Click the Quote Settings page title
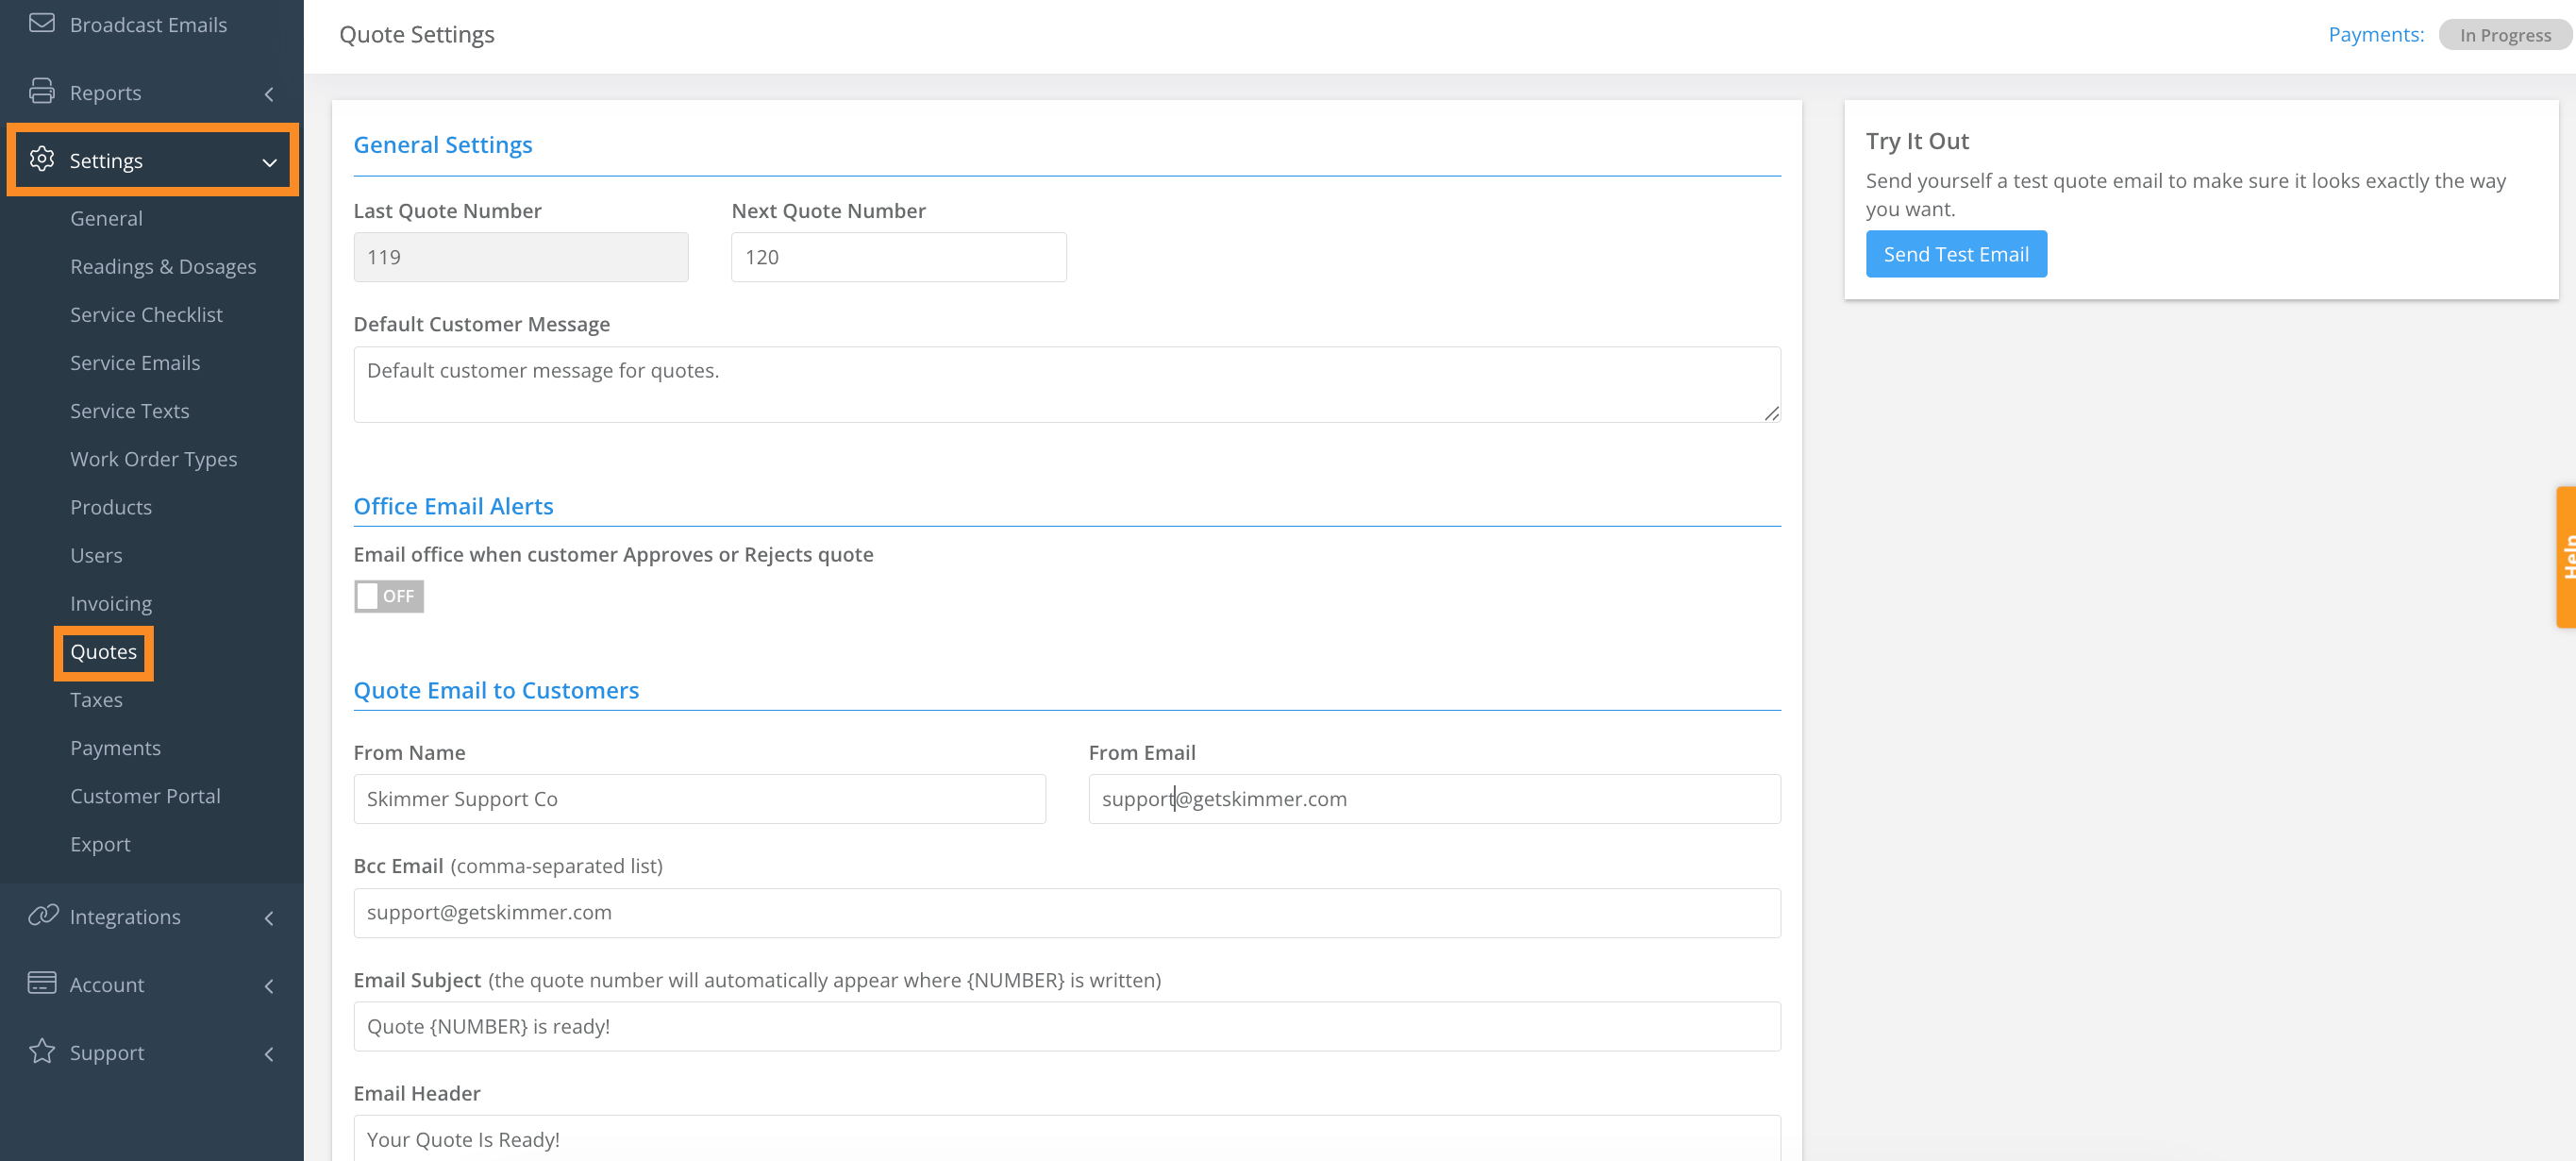This screenshot has width=2576, height=1161. (416, 35)
